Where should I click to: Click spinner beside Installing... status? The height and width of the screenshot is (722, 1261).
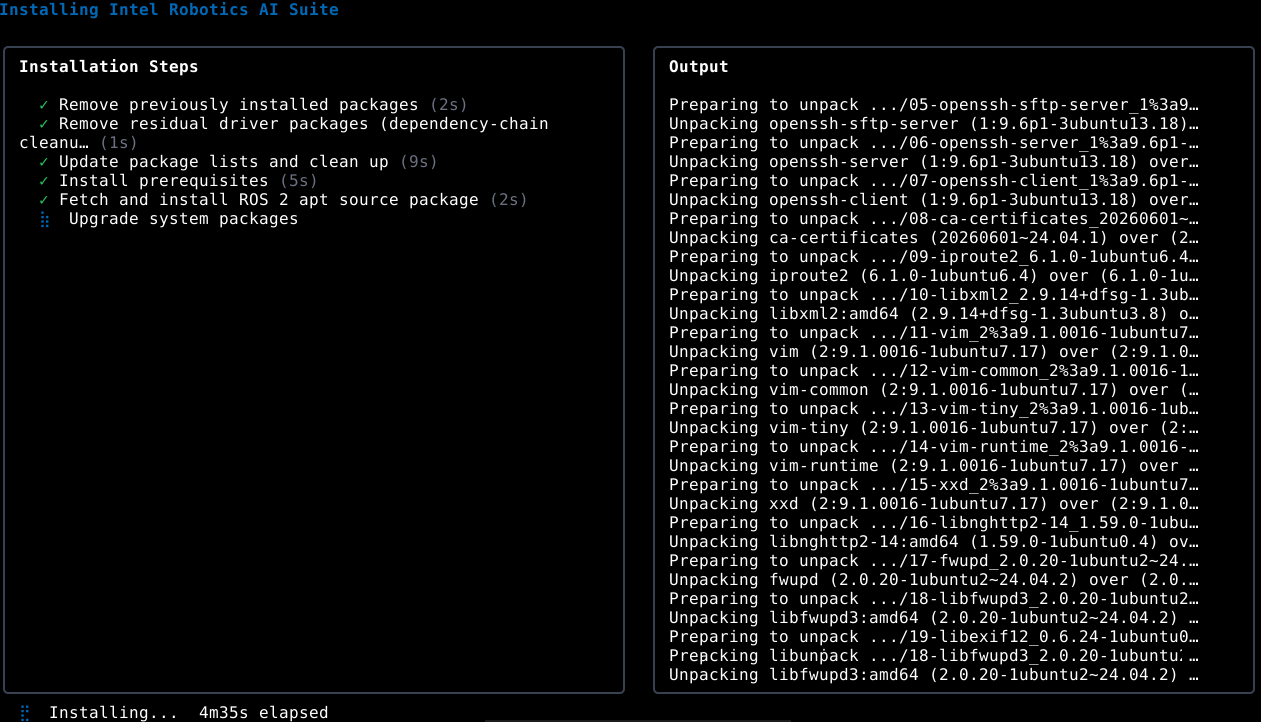24,713
